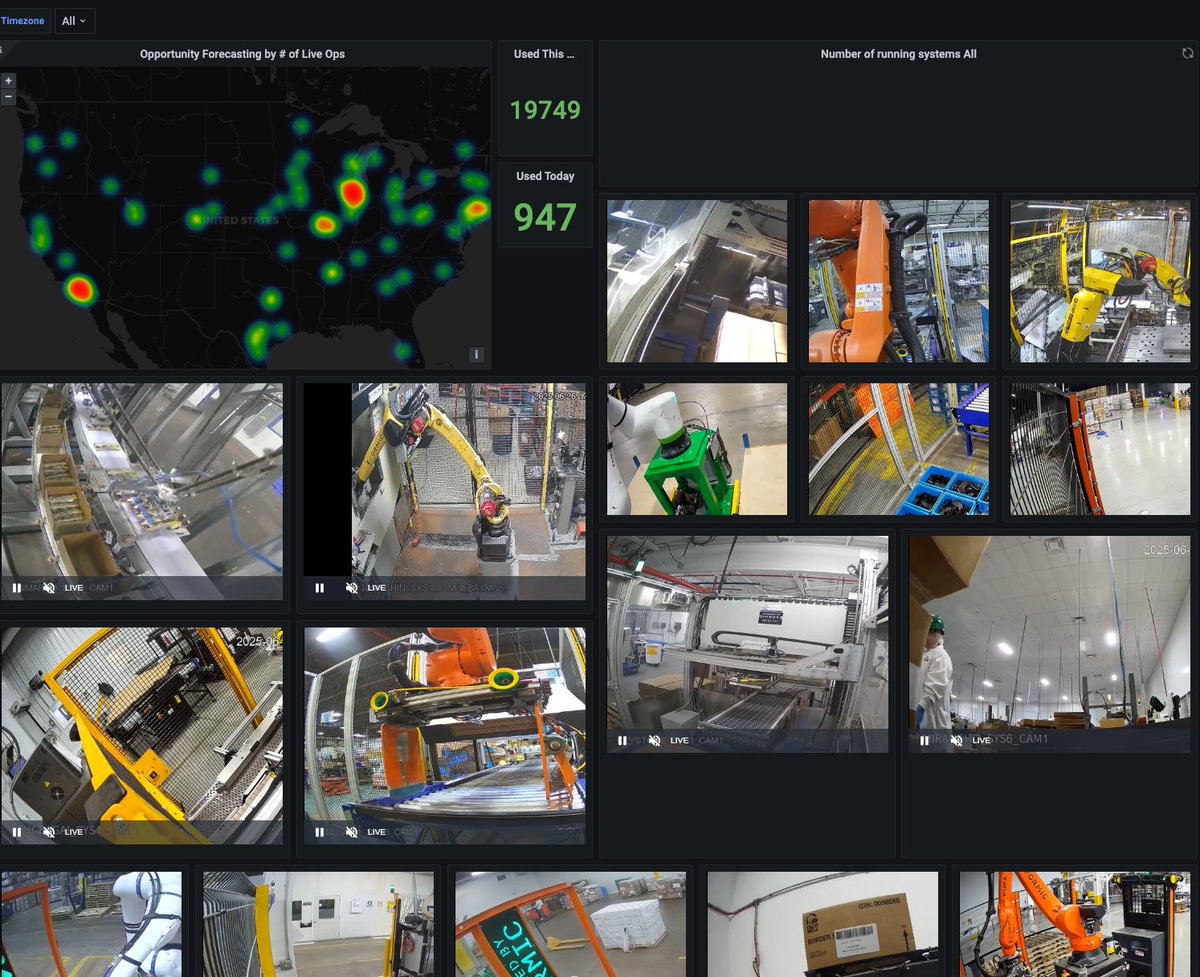Screen dimensions: 1200x977
Task: Zoom out on the map with the minus icon
Action: pyautogui.click(x=8, y=97)
